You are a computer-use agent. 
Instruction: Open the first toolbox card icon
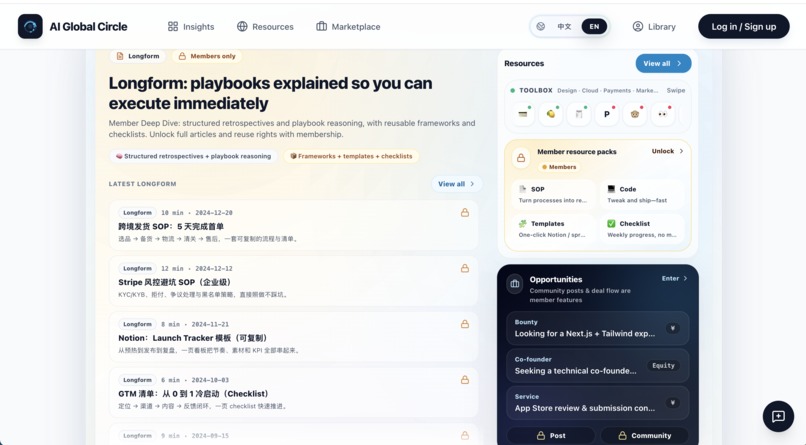523,114
